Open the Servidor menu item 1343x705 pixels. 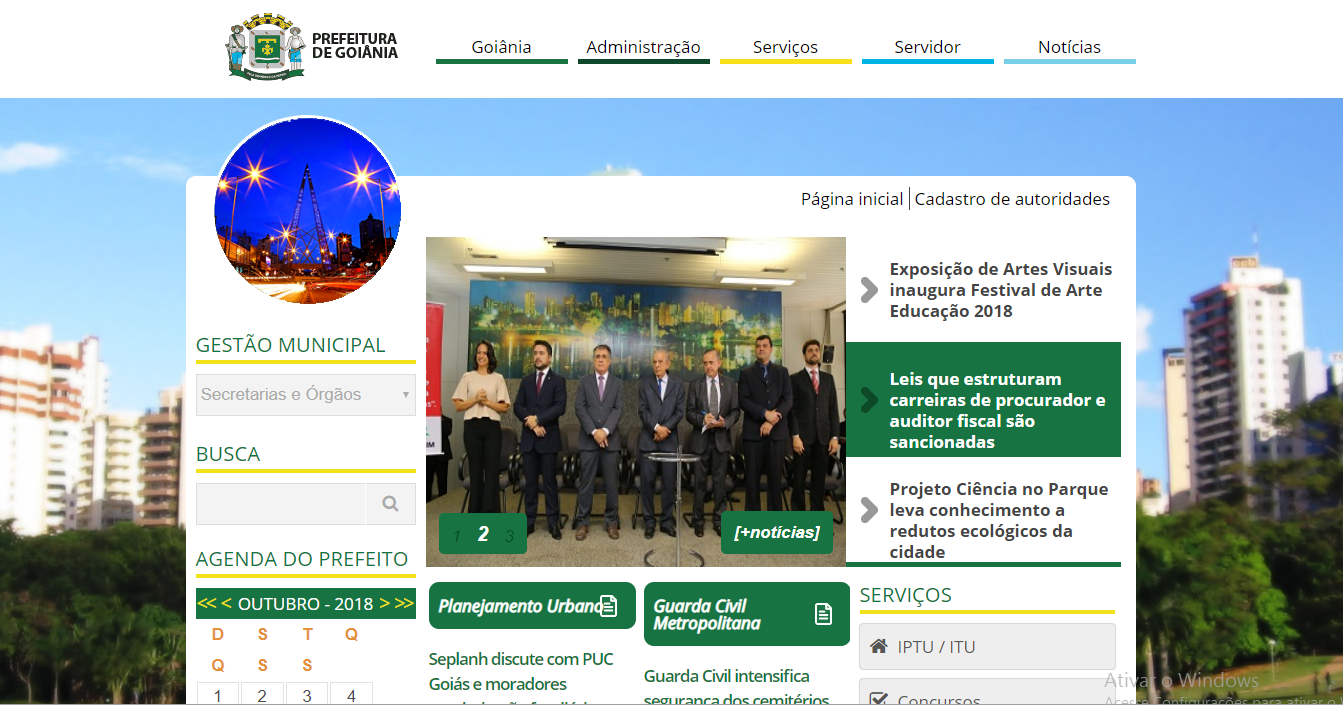coord(927,46)
